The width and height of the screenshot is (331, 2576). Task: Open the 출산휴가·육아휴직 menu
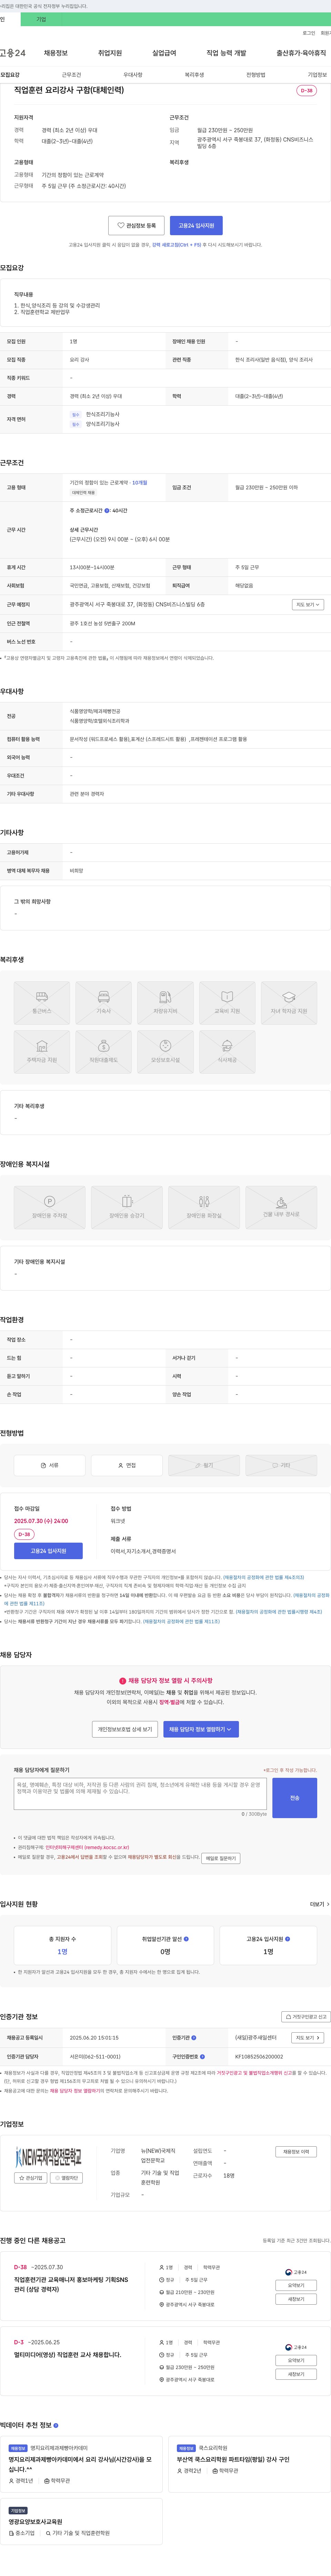pyautogui.click(x=301, y=53)
